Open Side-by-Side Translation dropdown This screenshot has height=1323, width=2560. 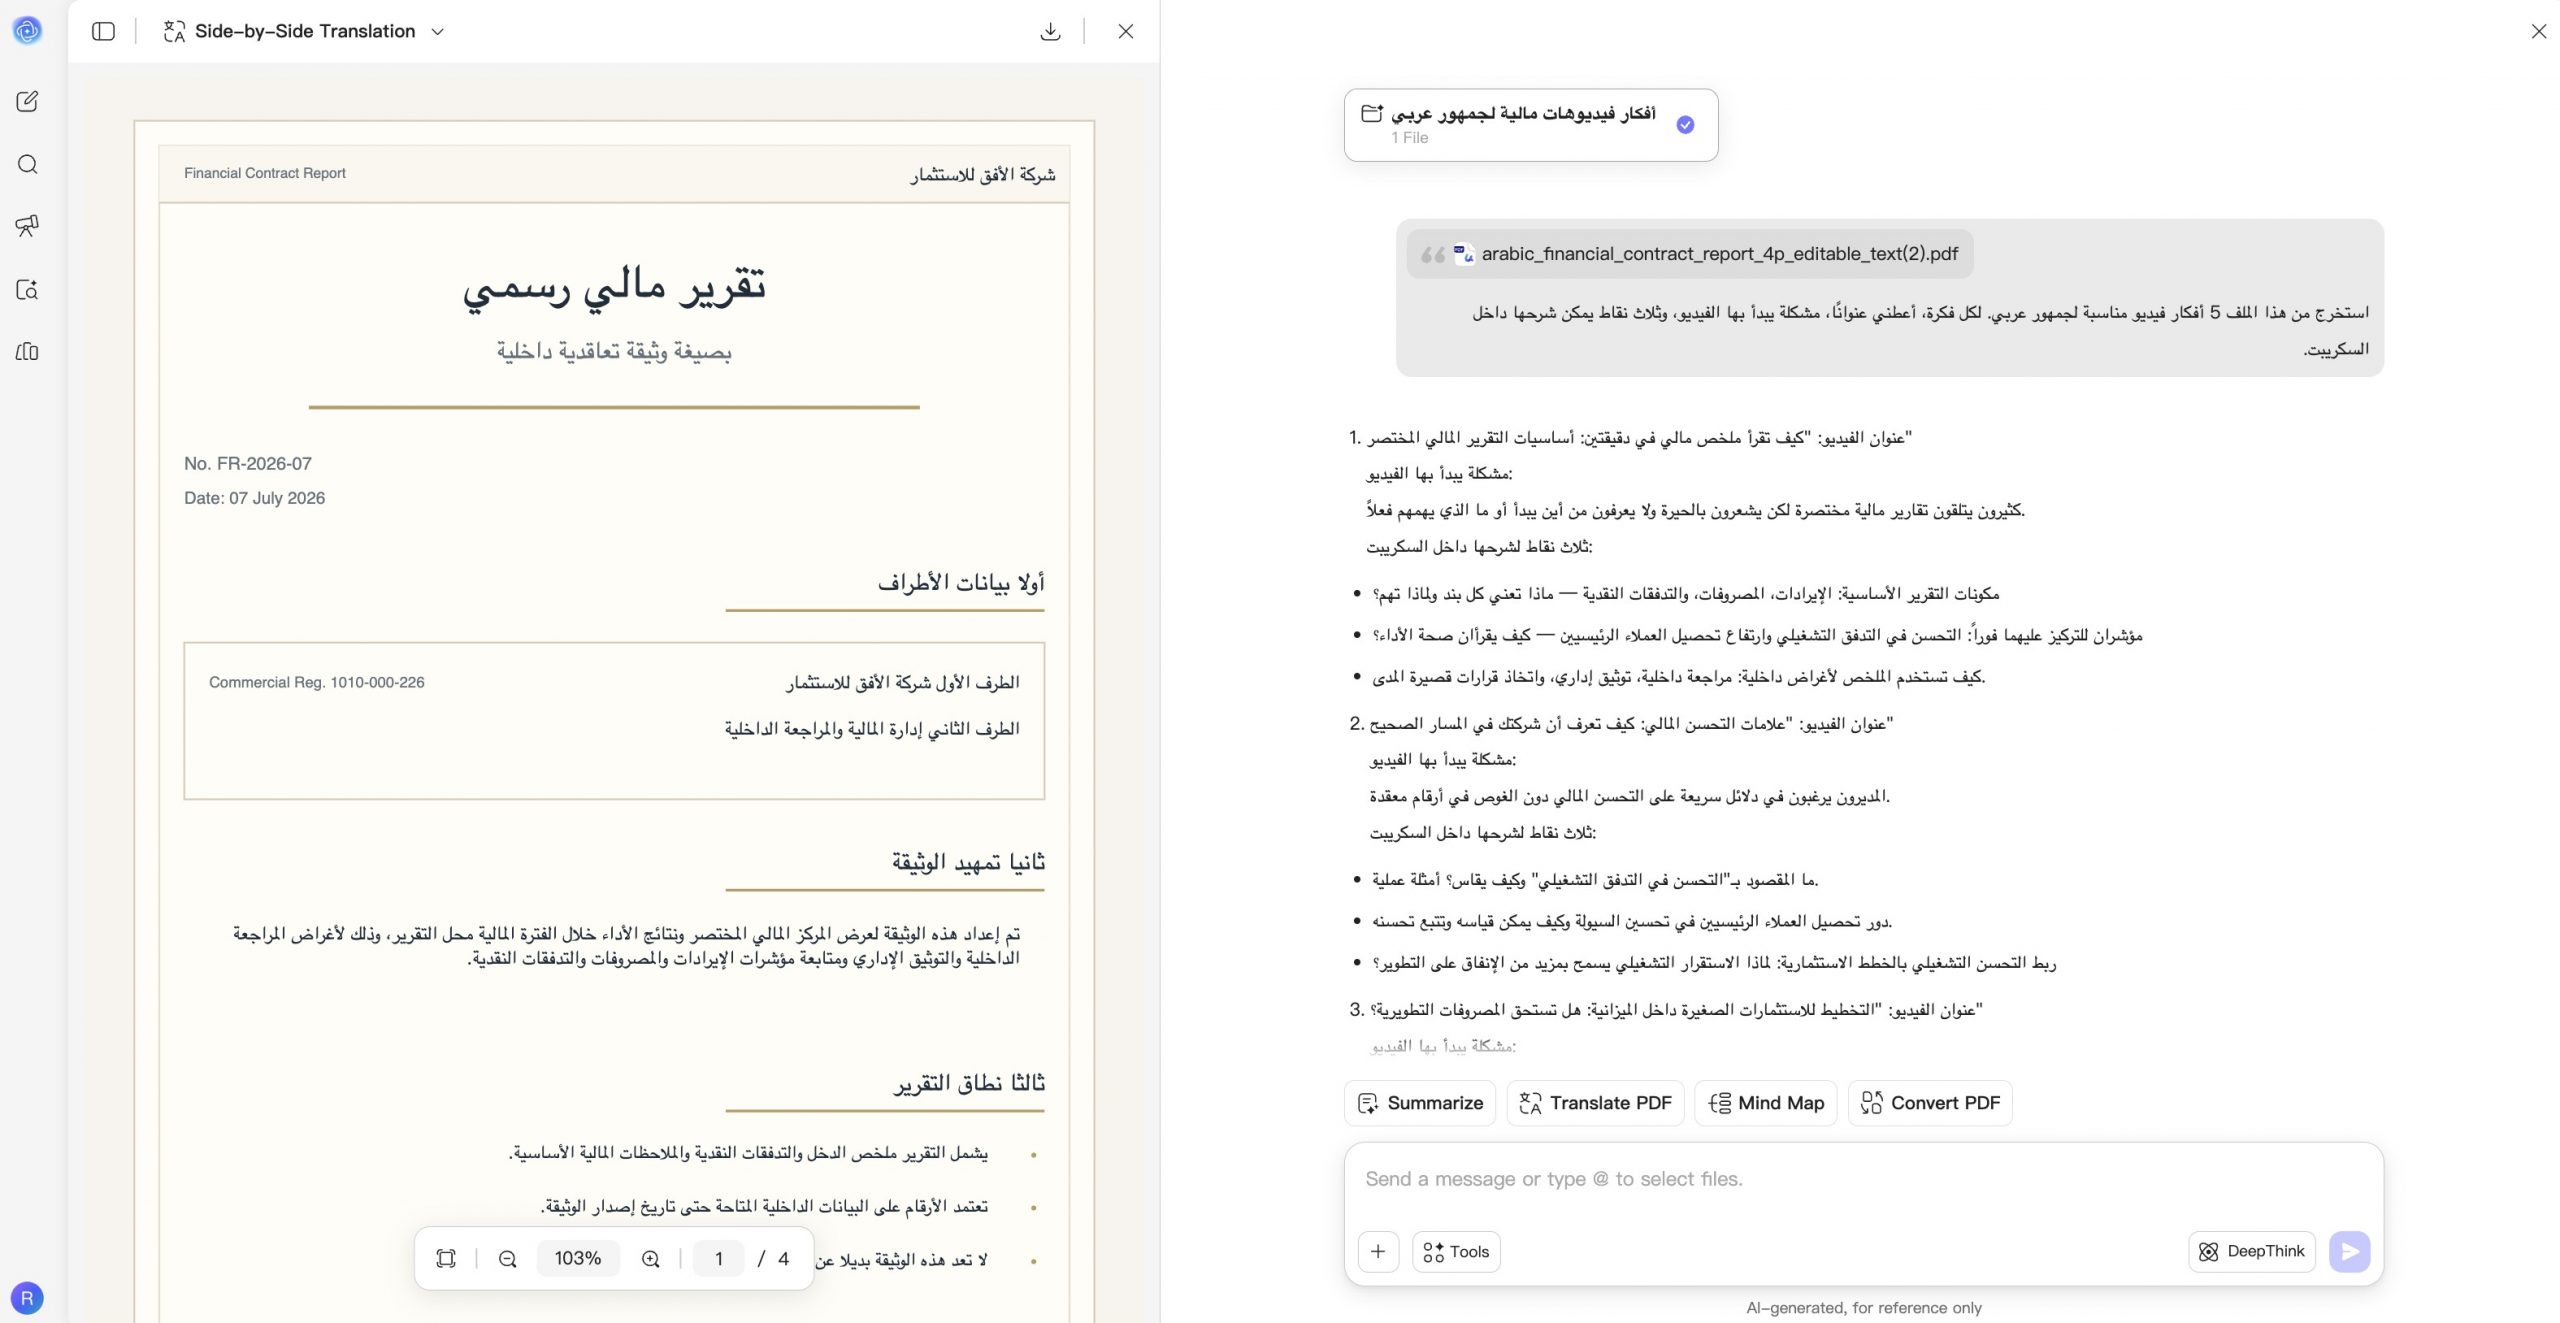(304, 31)
